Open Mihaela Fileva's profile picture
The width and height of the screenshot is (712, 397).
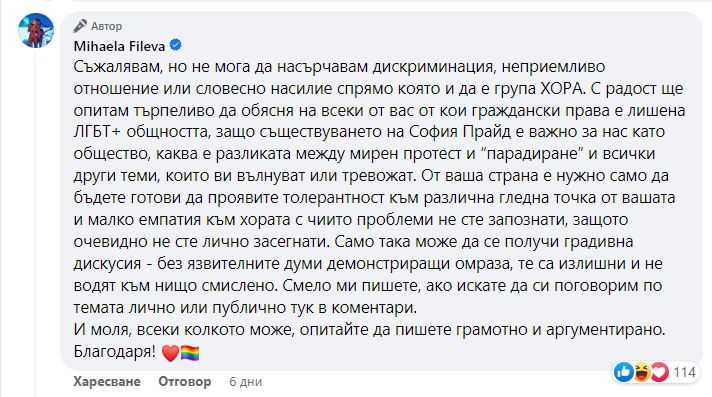(36, 30)
